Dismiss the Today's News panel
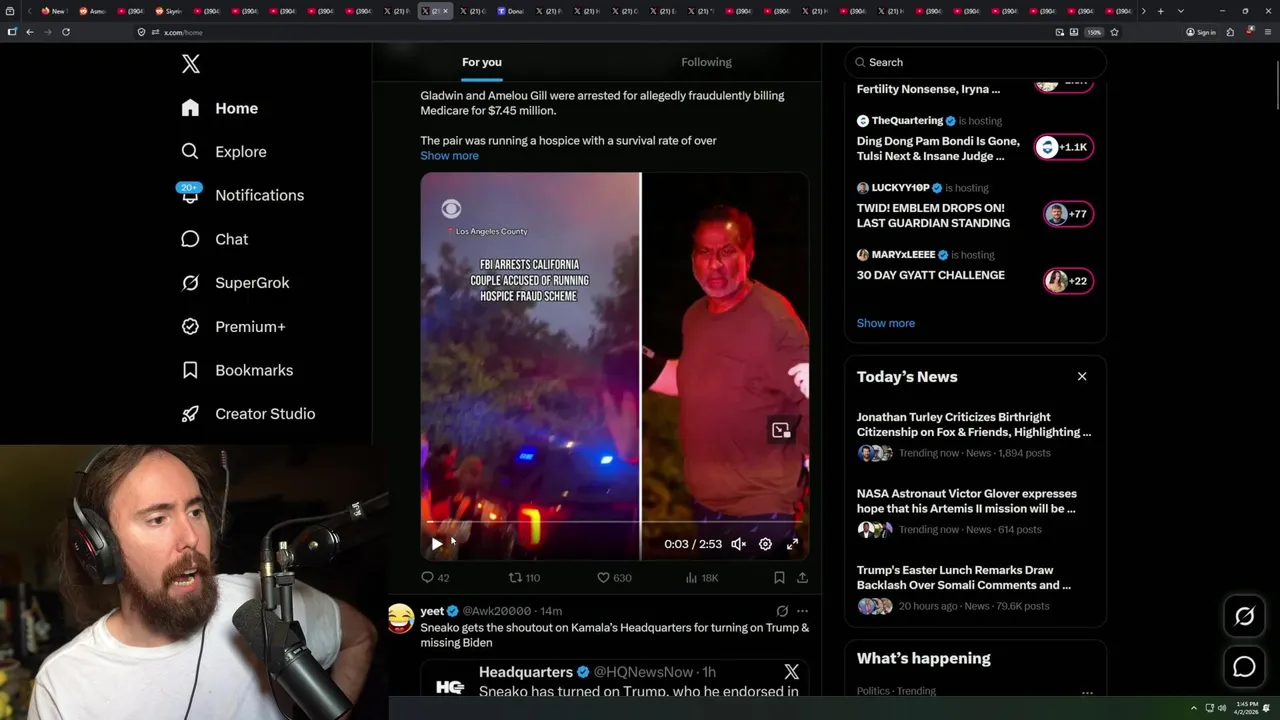Image resolution: width=1280 pixels, height=720 pixels. tap(1082, 376)
